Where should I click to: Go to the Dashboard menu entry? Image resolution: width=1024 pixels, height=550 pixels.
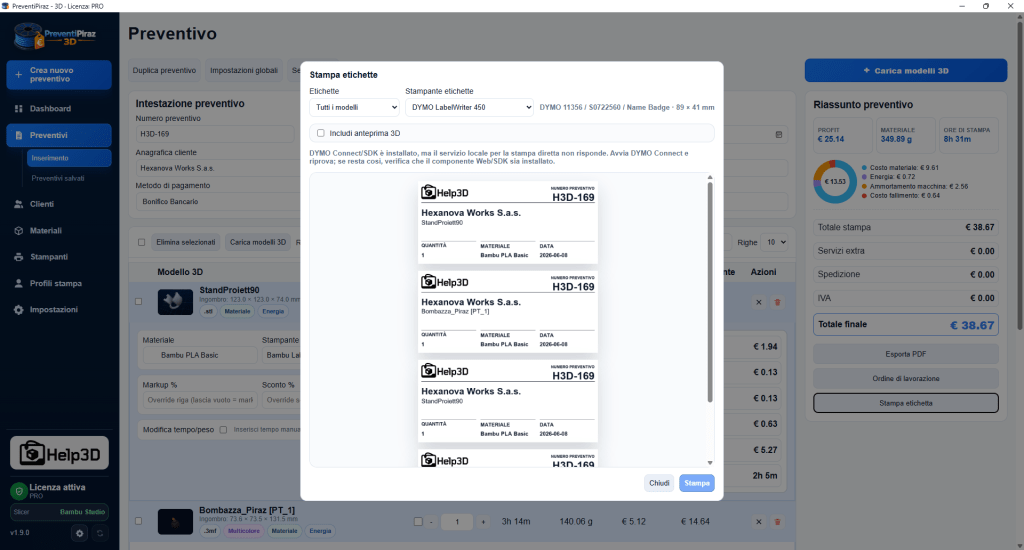pos(59,108)
